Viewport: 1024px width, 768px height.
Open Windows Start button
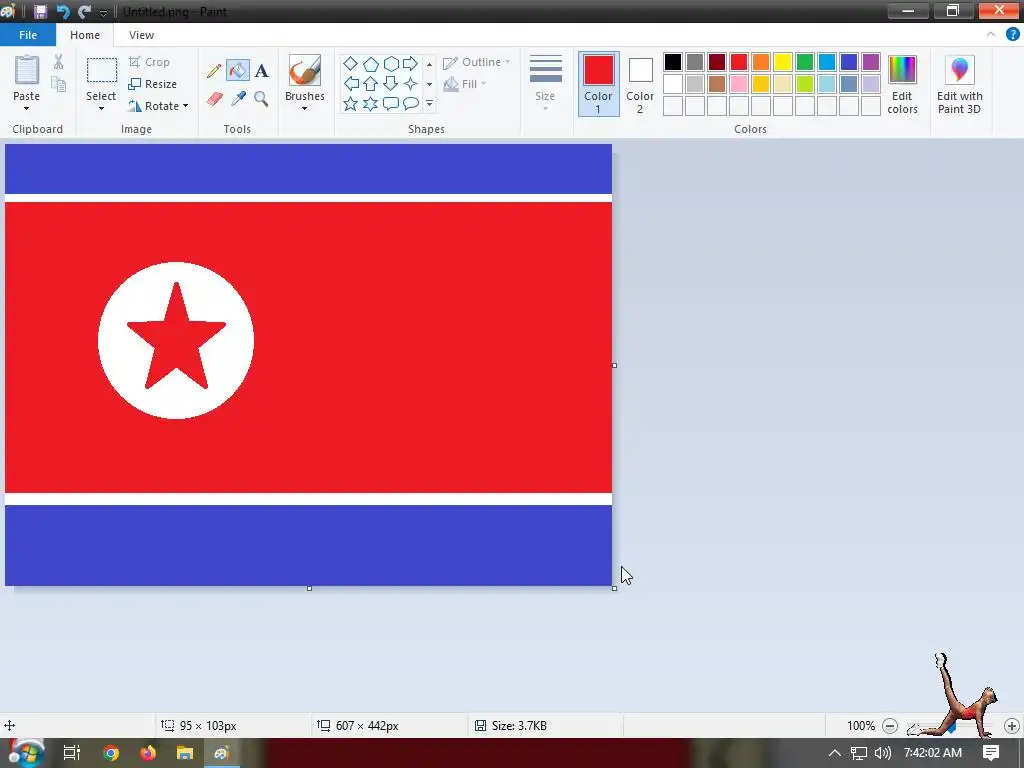point(26,753)
